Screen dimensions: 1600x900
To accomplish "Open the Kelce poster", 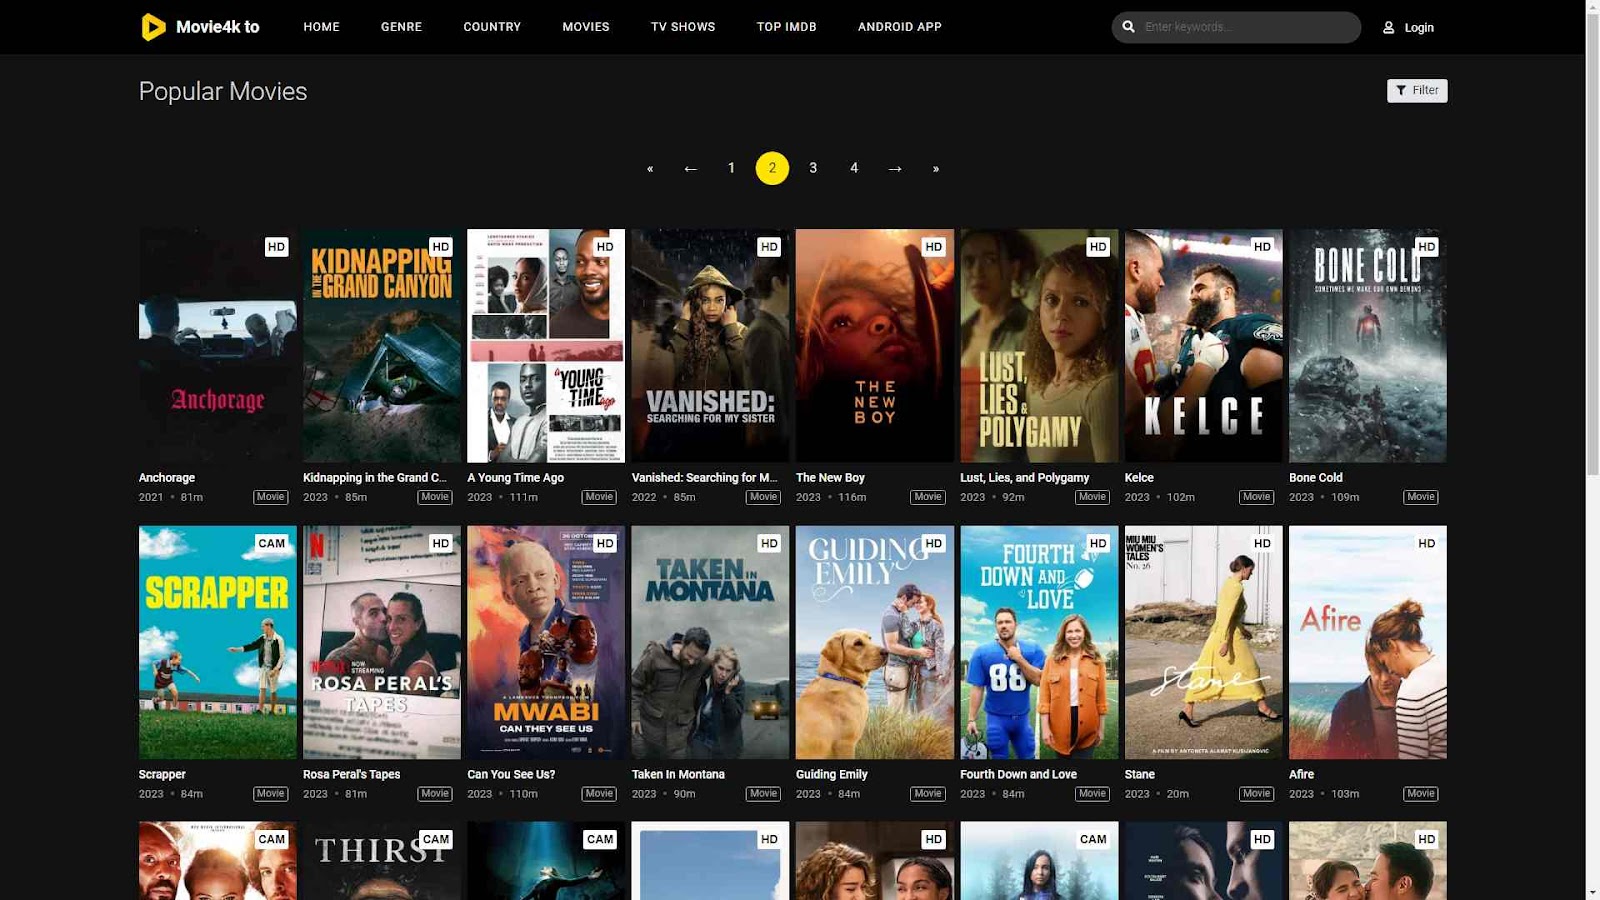I will point(1203,346).
